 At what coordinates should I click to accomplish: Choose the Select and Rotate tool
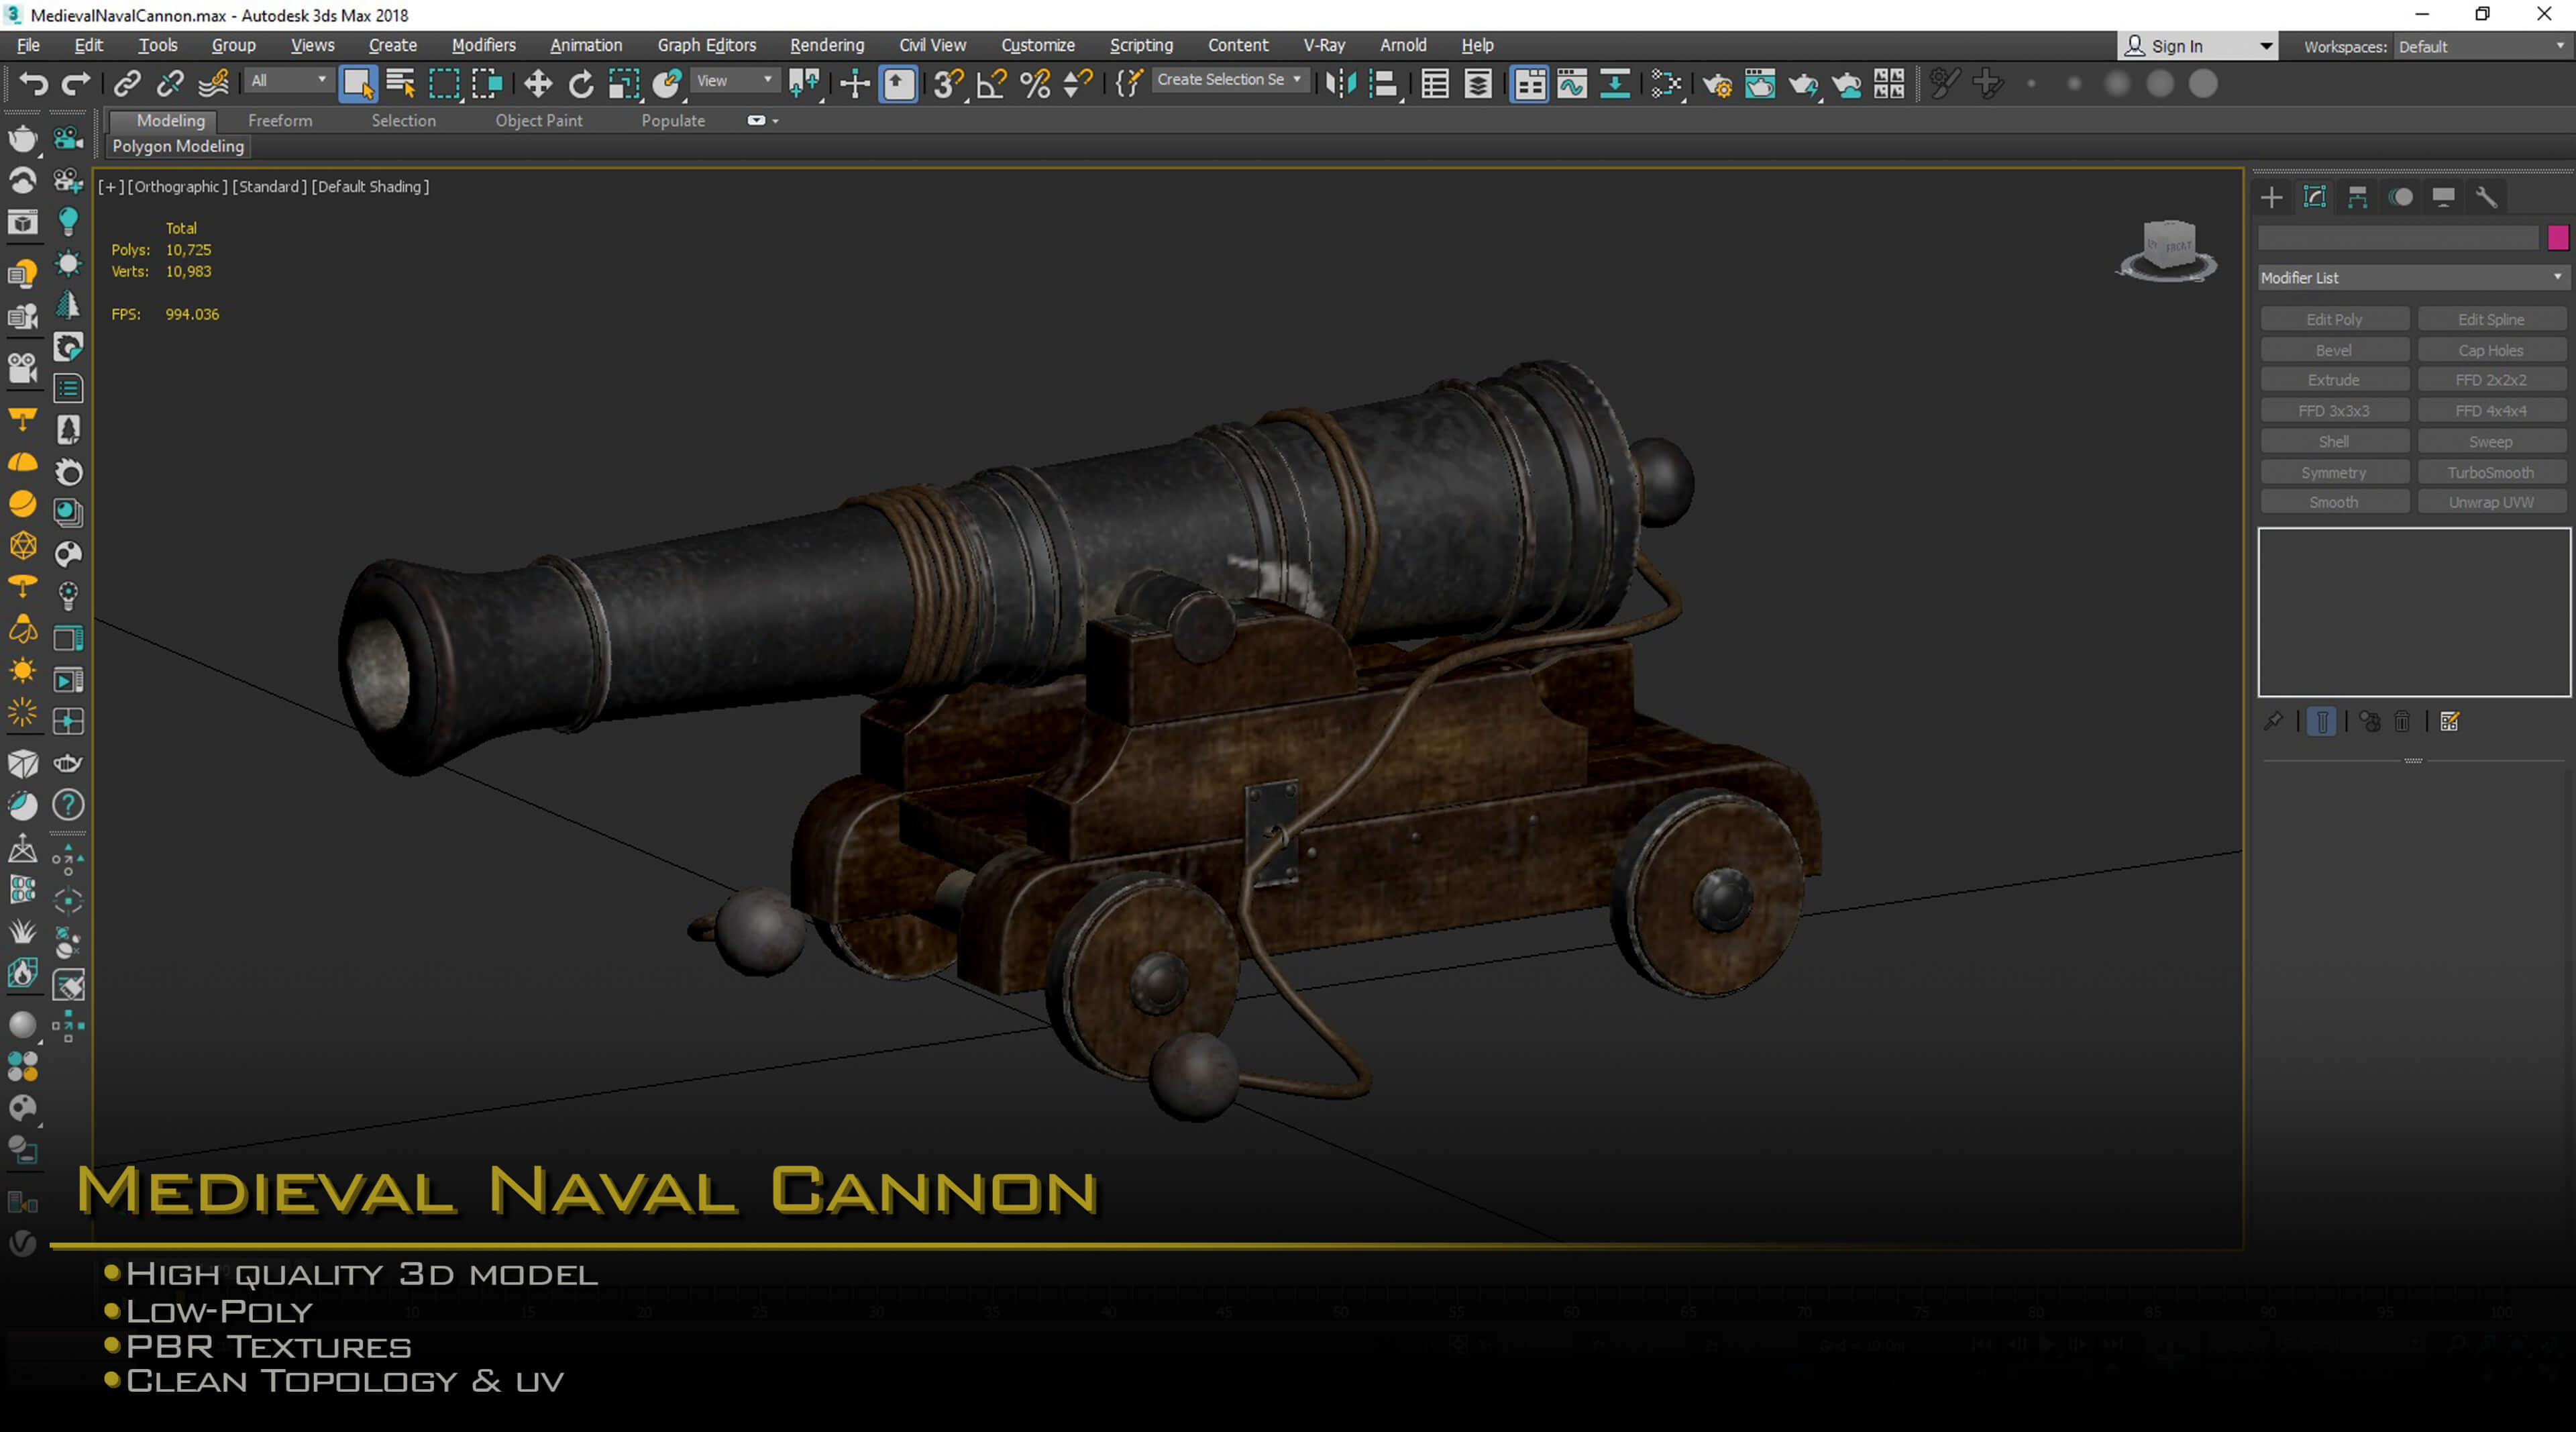pos(581,84)
